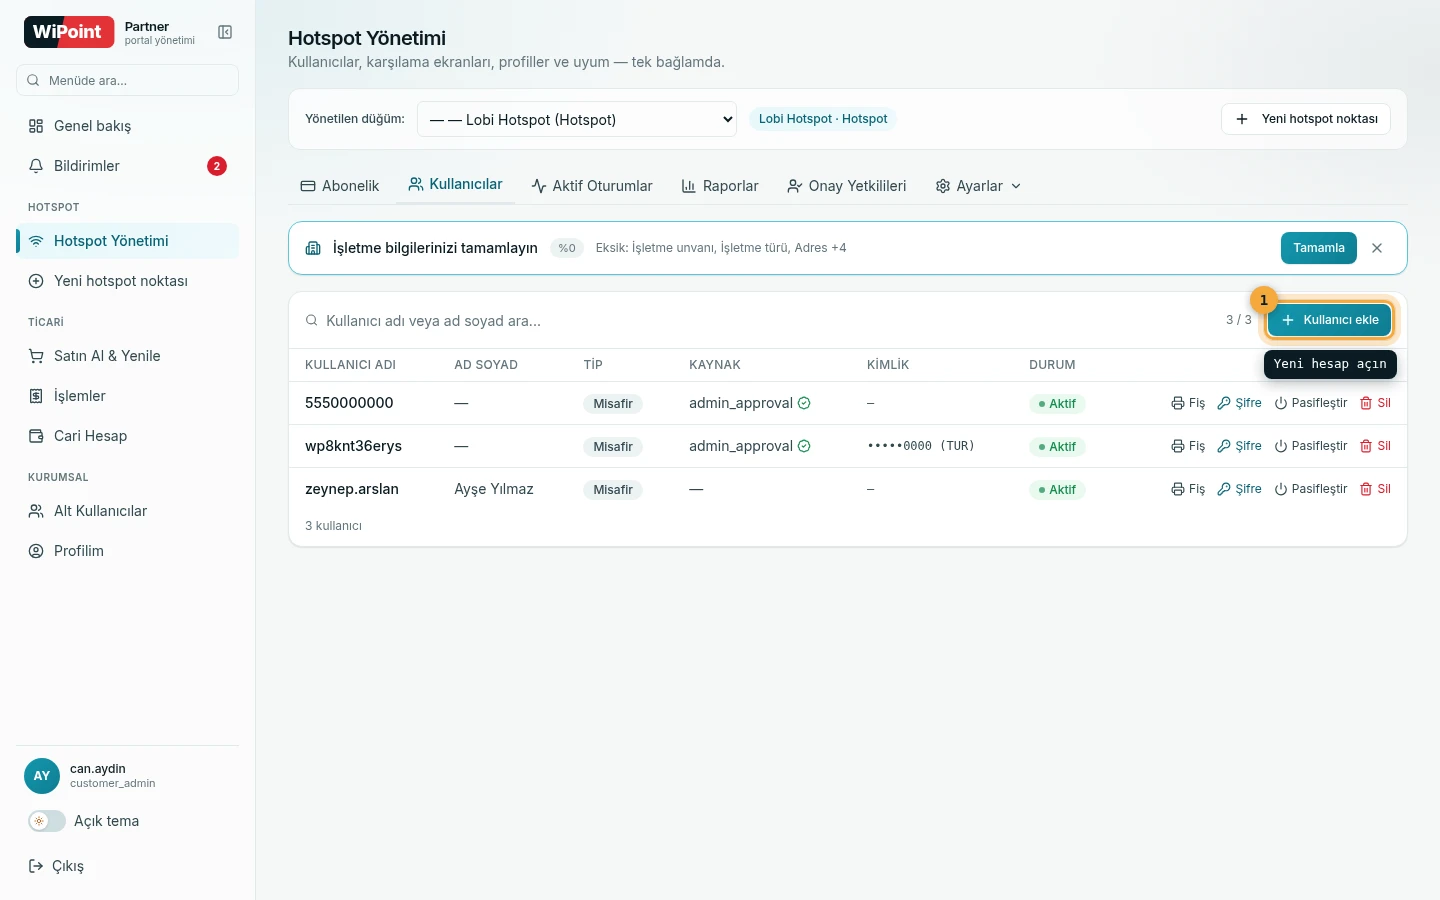
Task: Switch to Aktif Oturumlar tab
Action: [592, 186]
